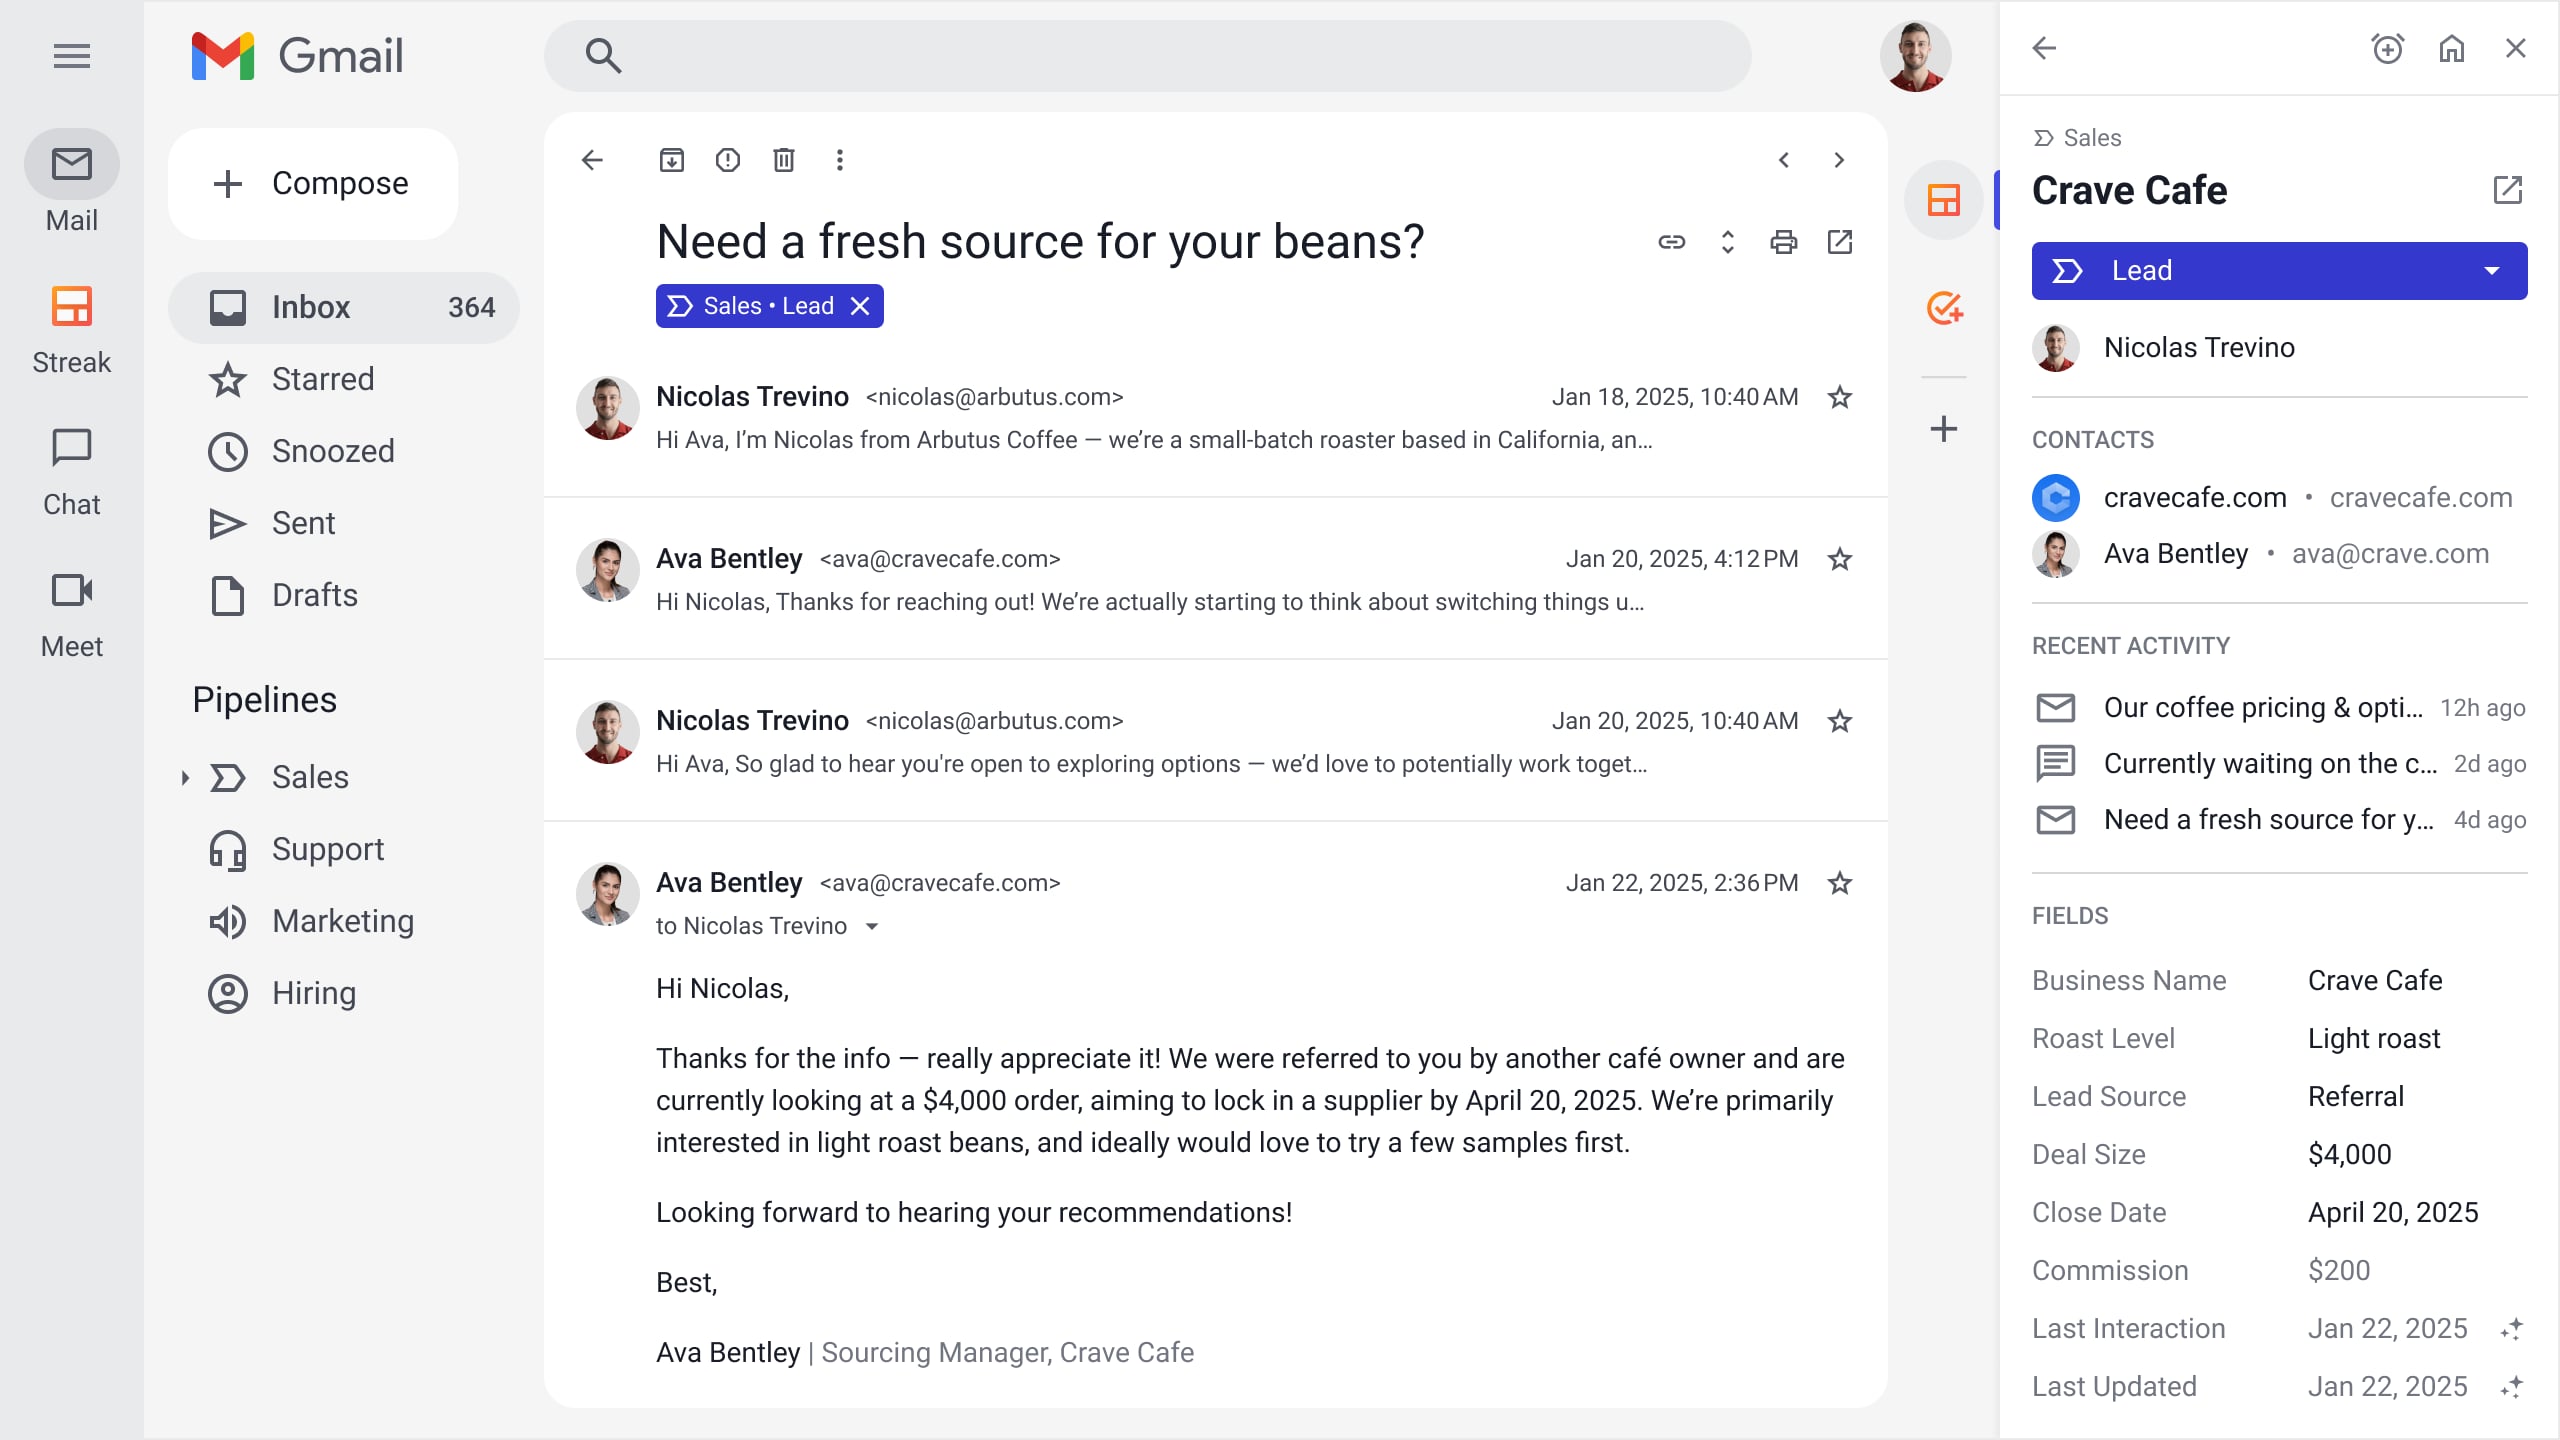Click the archive email icon
2560x1440 pixels.
(671, 160)
